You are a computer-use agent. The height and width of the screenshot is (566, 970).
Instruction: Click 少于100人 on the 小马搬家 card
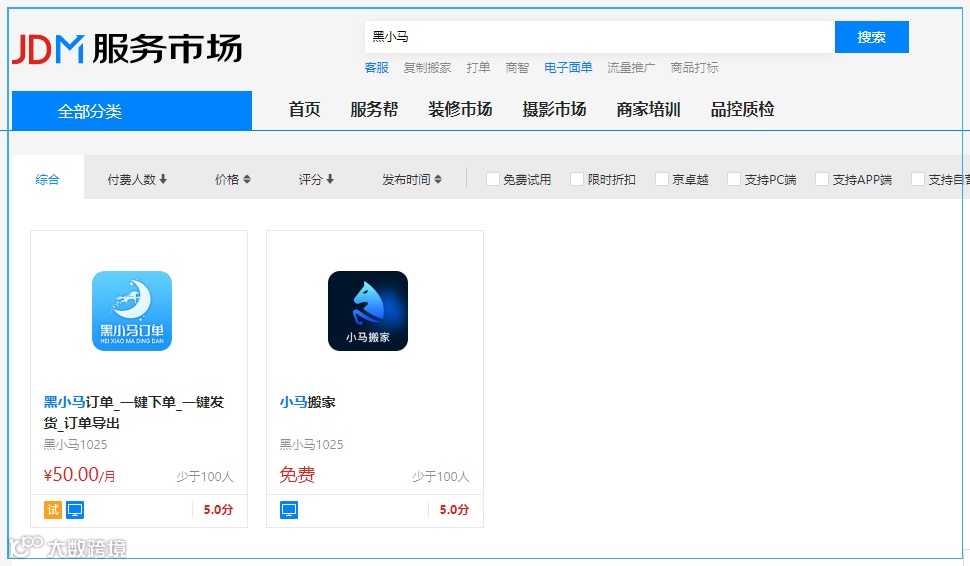[440, 477]
